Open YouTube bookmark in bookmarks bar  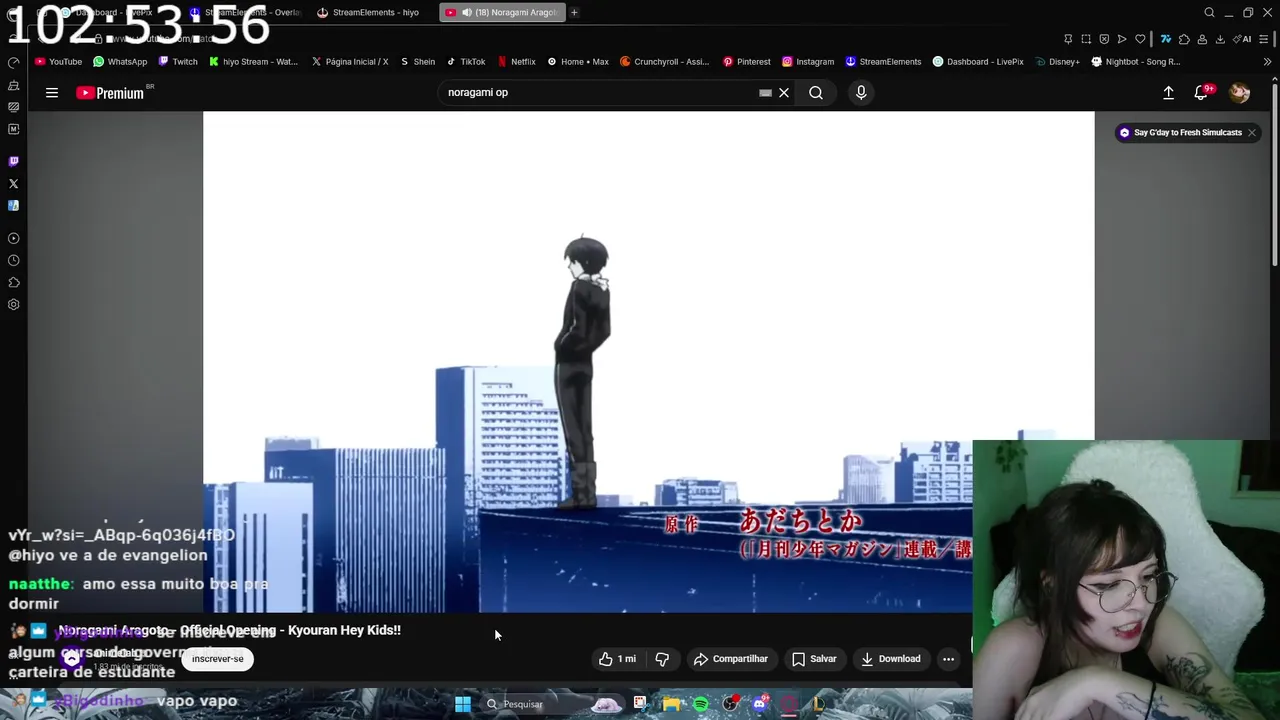(58, 62)
